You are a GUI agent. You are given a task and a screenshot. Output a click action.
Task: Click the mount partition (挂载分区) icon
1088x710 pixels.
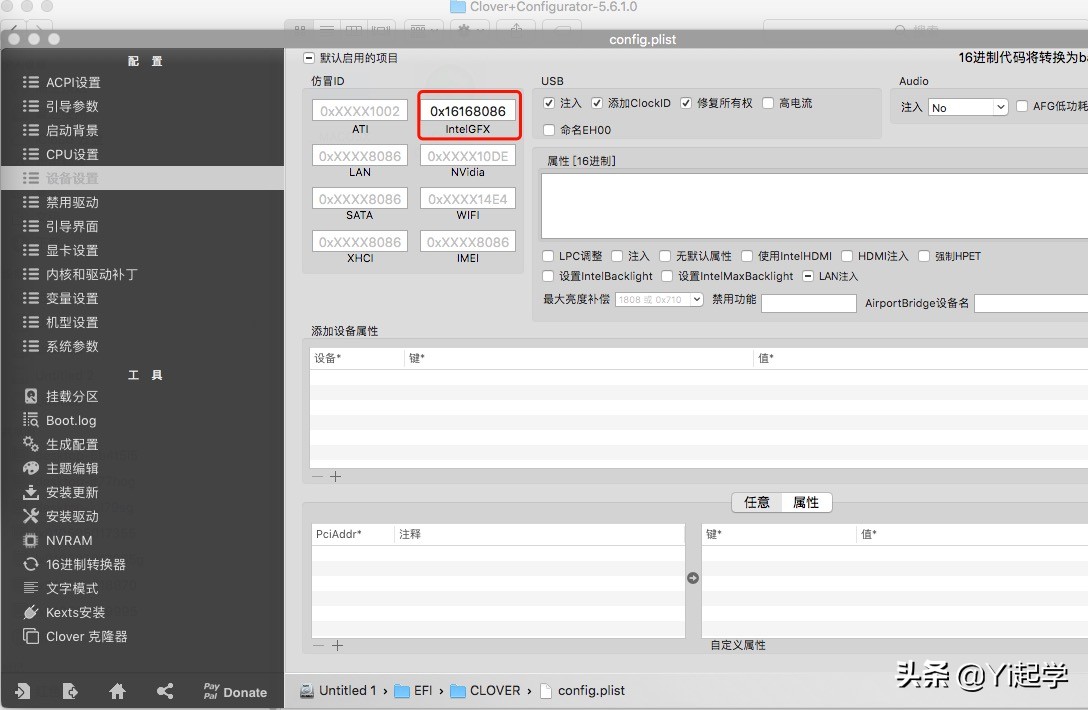pyautogui.click(x=31, y=396)
